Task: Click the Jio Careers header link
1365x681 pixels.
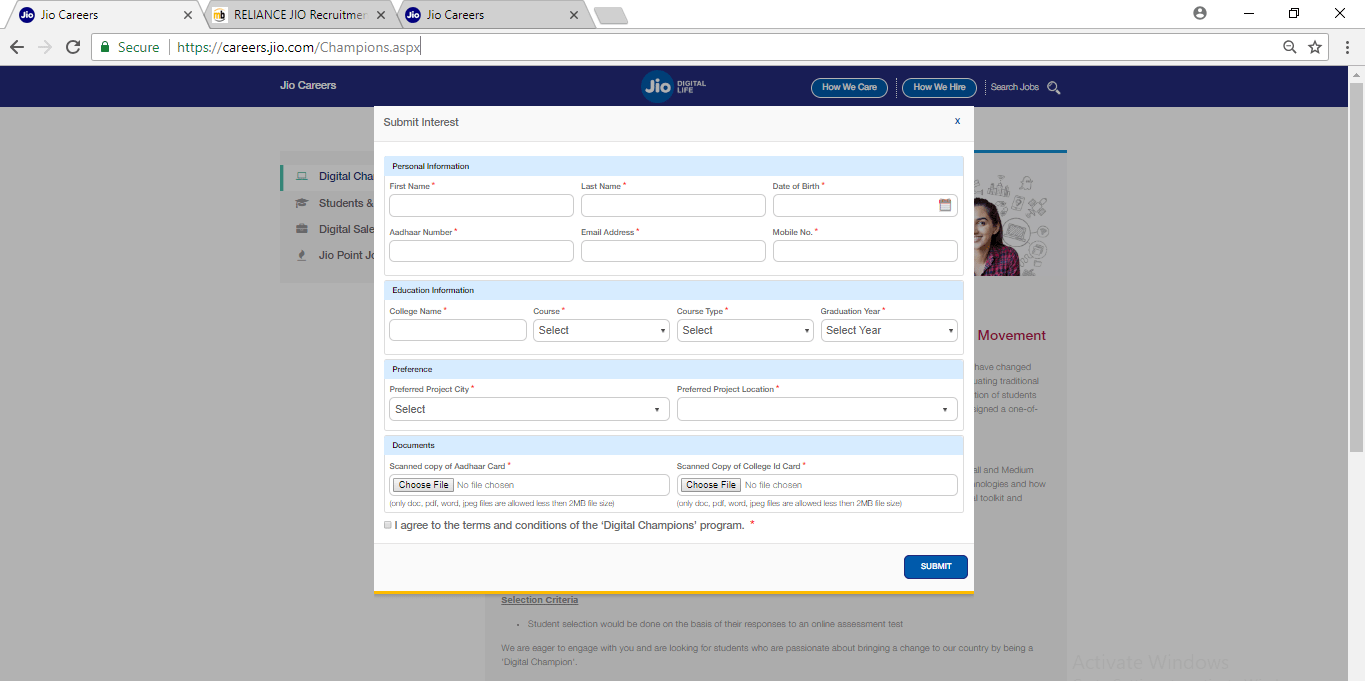Action: point(308,86)
